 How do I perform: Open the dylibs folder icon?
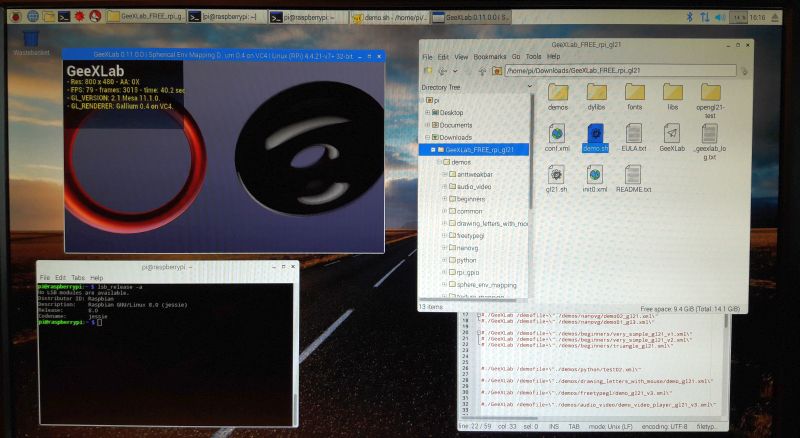coord(596,97)
